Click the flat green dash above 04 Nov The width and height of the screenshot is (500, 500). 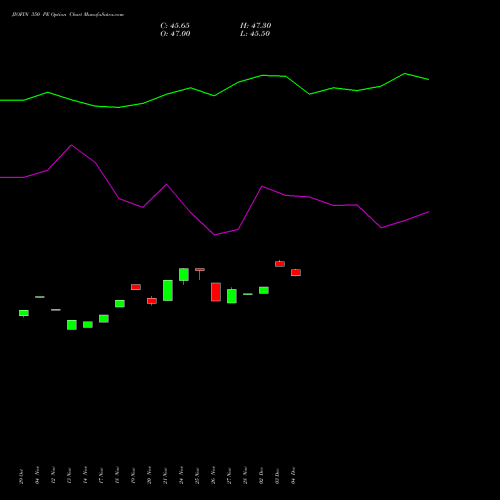point(40,297)
